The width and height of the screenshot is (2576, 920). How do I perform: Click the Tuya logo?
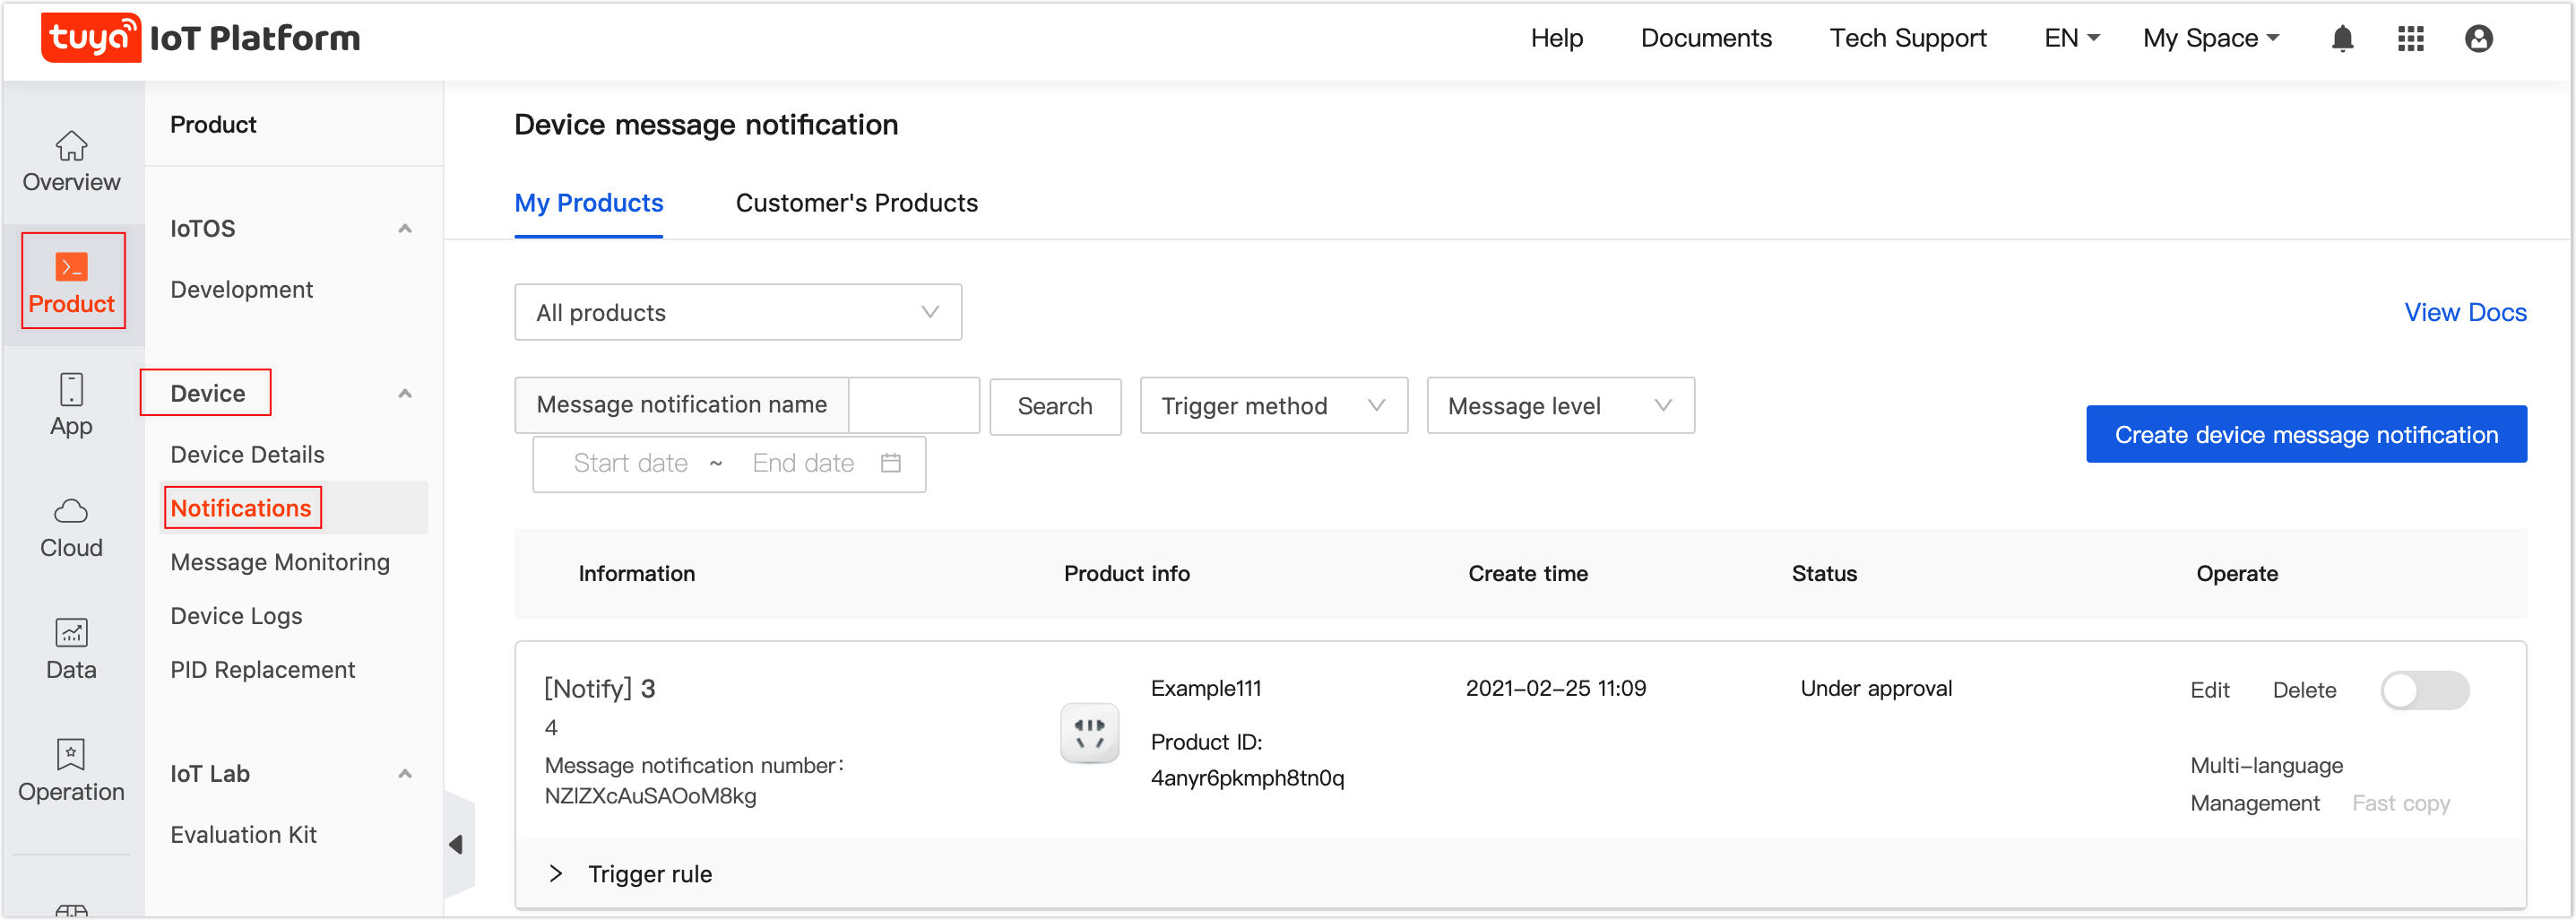tap(91, 37)
